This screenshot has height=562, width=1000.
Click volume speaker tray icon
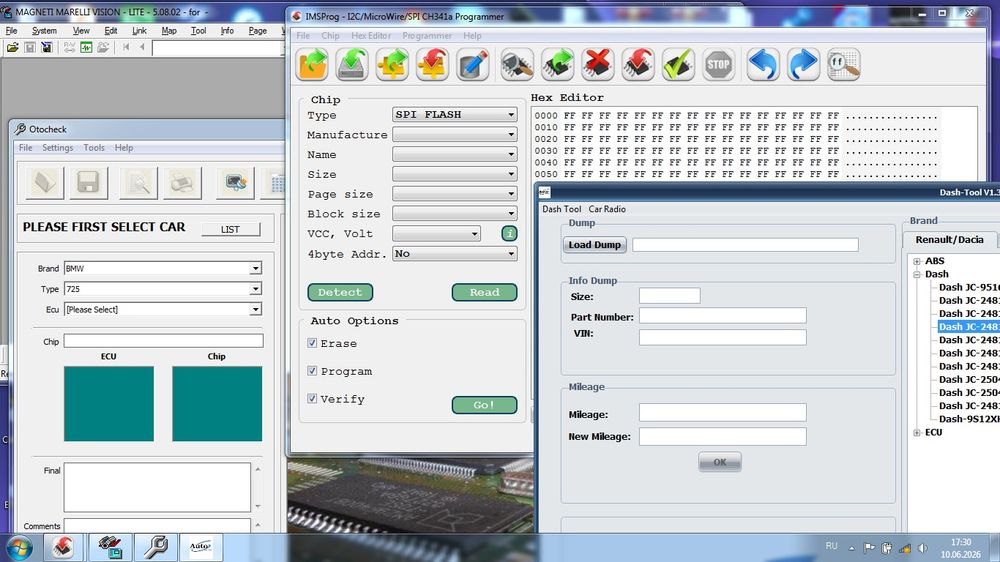(x=922, y=548)
